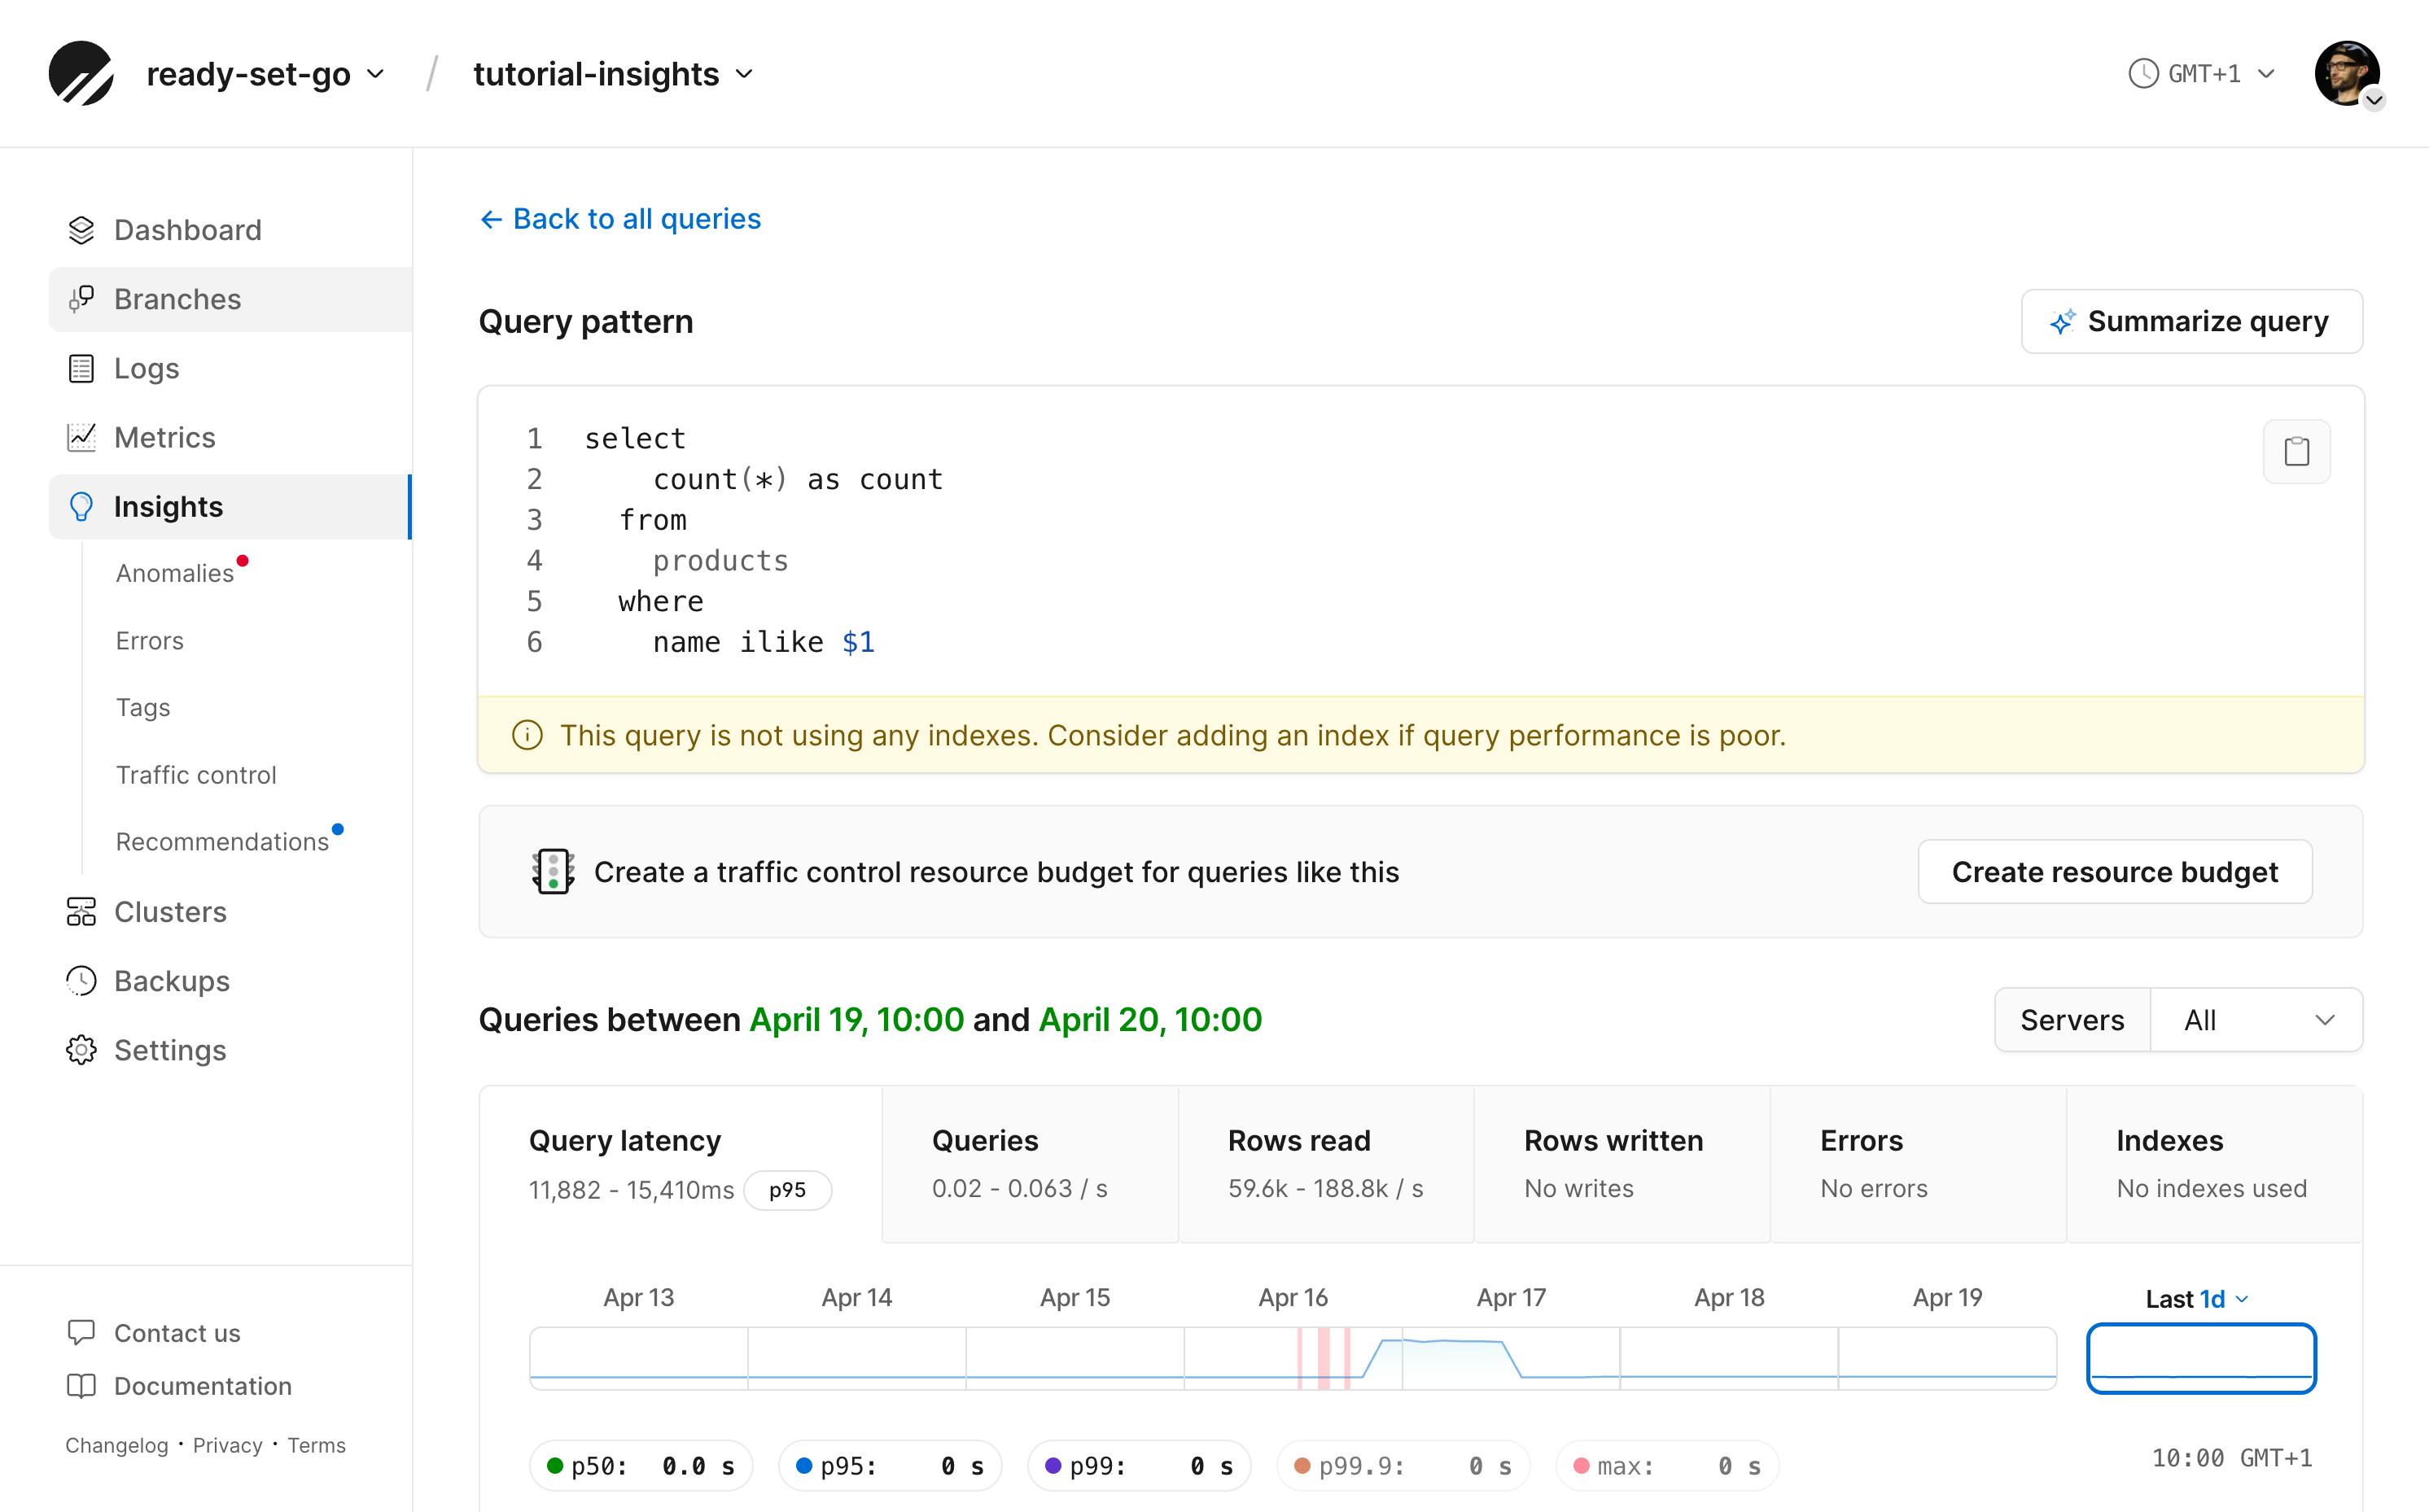Click the red anomaly marker on Apr 16
Image resolution: width=2429 pixels, height=1512 pixels.
click(1323, 1358)
